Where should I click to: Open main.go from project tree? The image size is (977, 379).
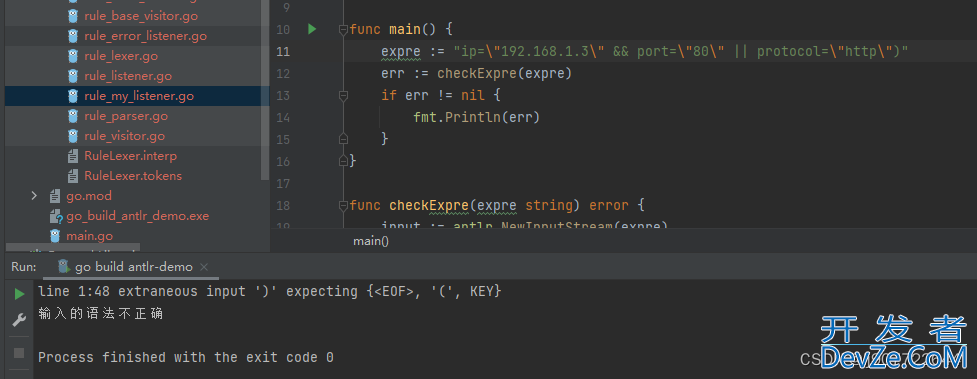pyautogui.click(x=89, y=236)
